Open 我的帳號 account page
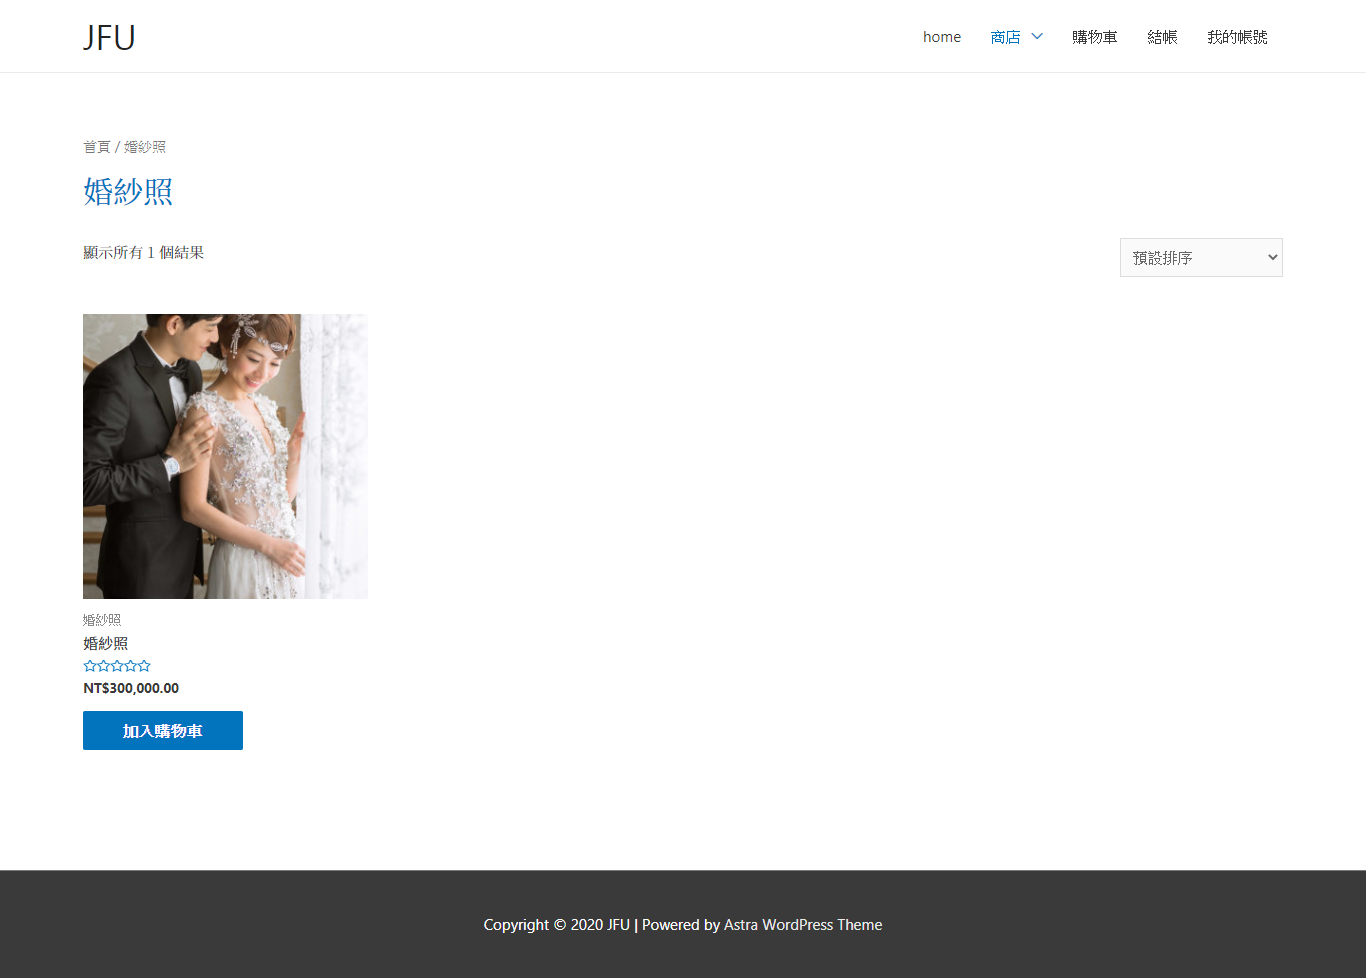 click(x=1237, y=37)
